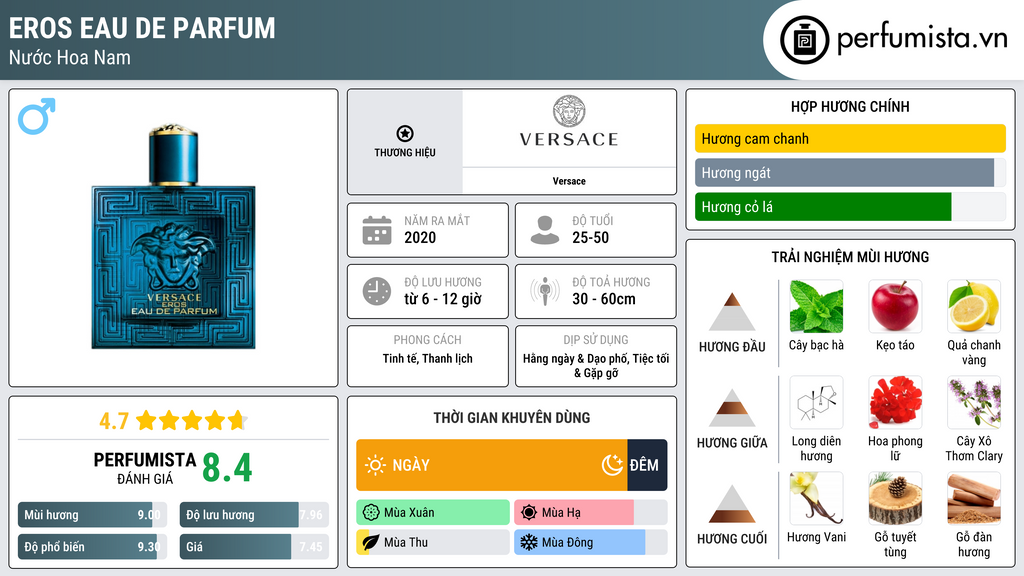This screenshot has height=576, width=1024.
Task: Select the Cây bạc hà mint thumbnail
Action: coord(816,306)
